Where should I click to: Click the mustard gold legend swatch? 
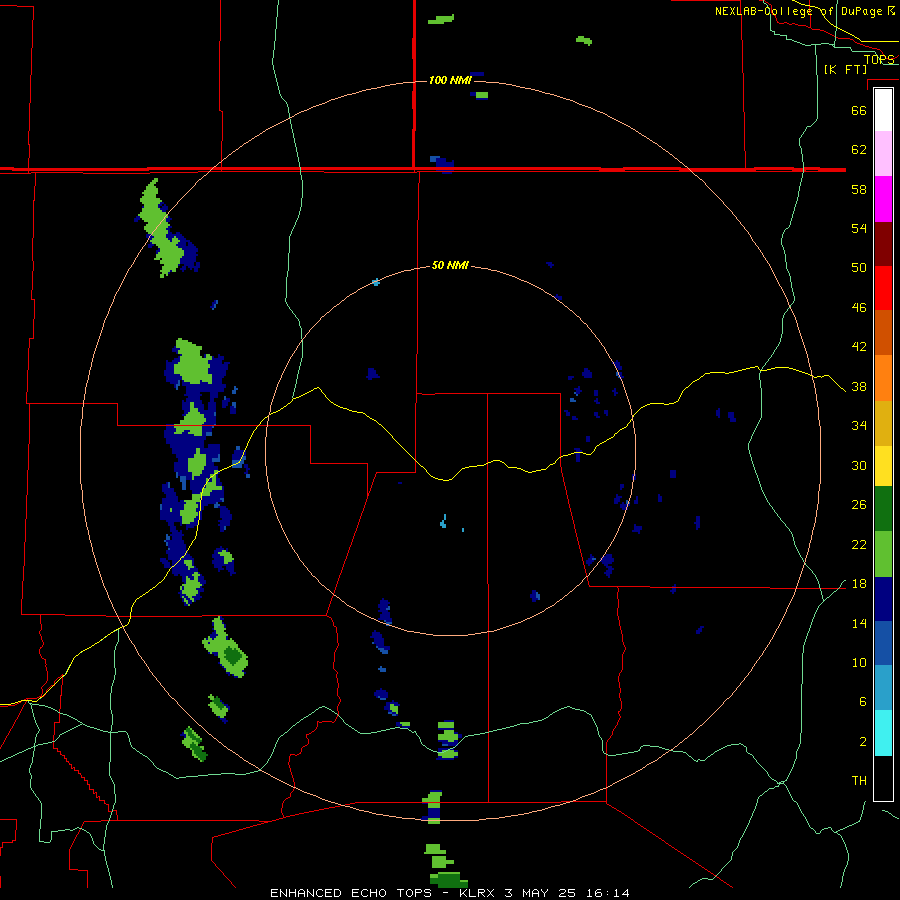(x=883, y=423)
